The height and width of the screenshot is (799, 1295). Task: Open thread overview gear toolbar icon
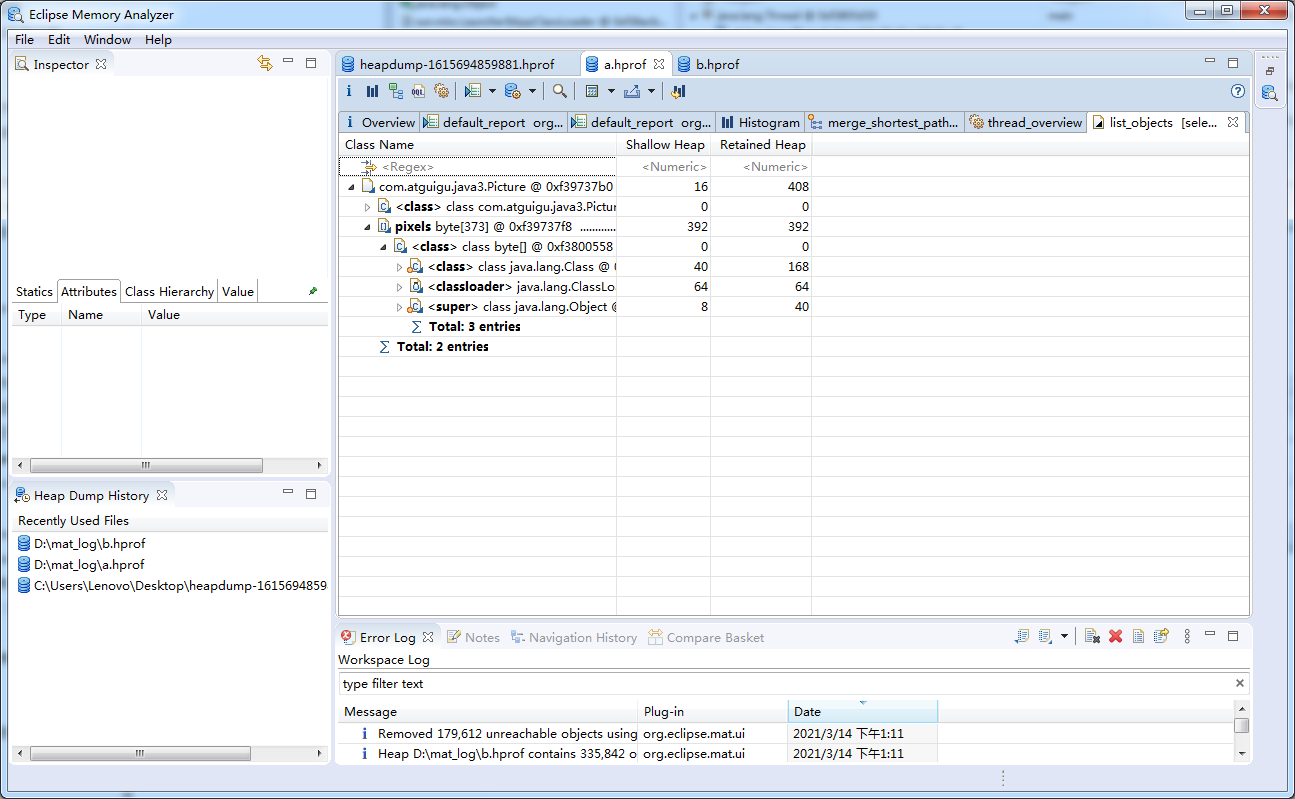pyautogui.click(x=441, y=91)
